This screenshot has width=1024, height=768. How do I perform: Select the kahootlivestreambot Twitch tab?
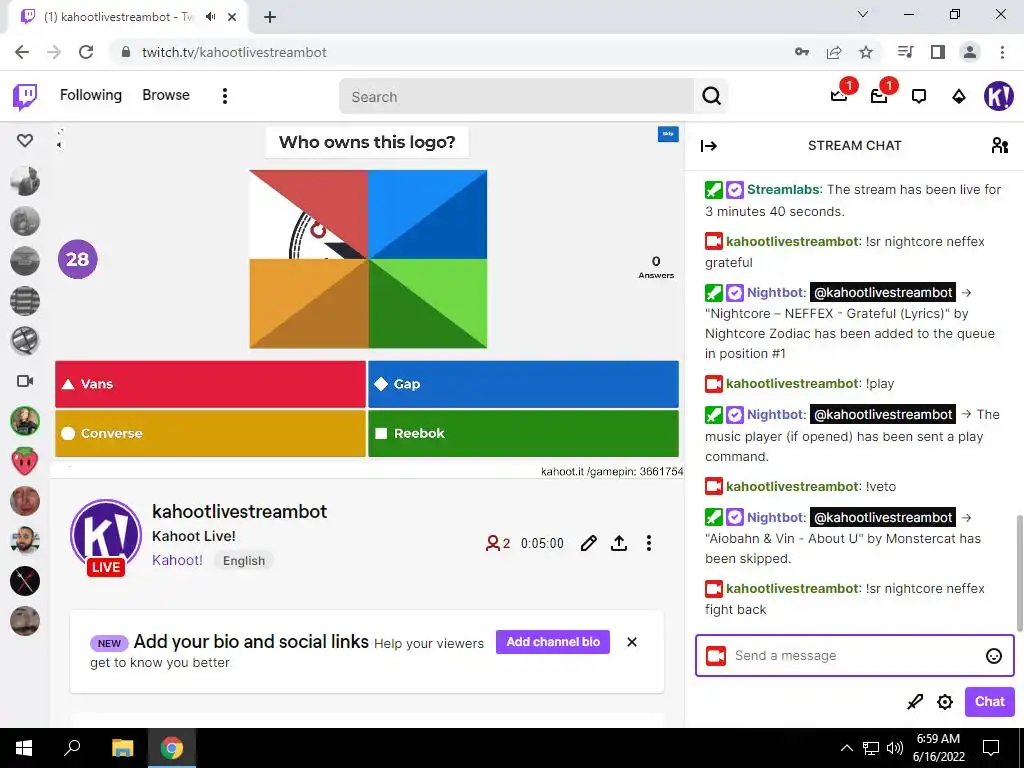129,17
